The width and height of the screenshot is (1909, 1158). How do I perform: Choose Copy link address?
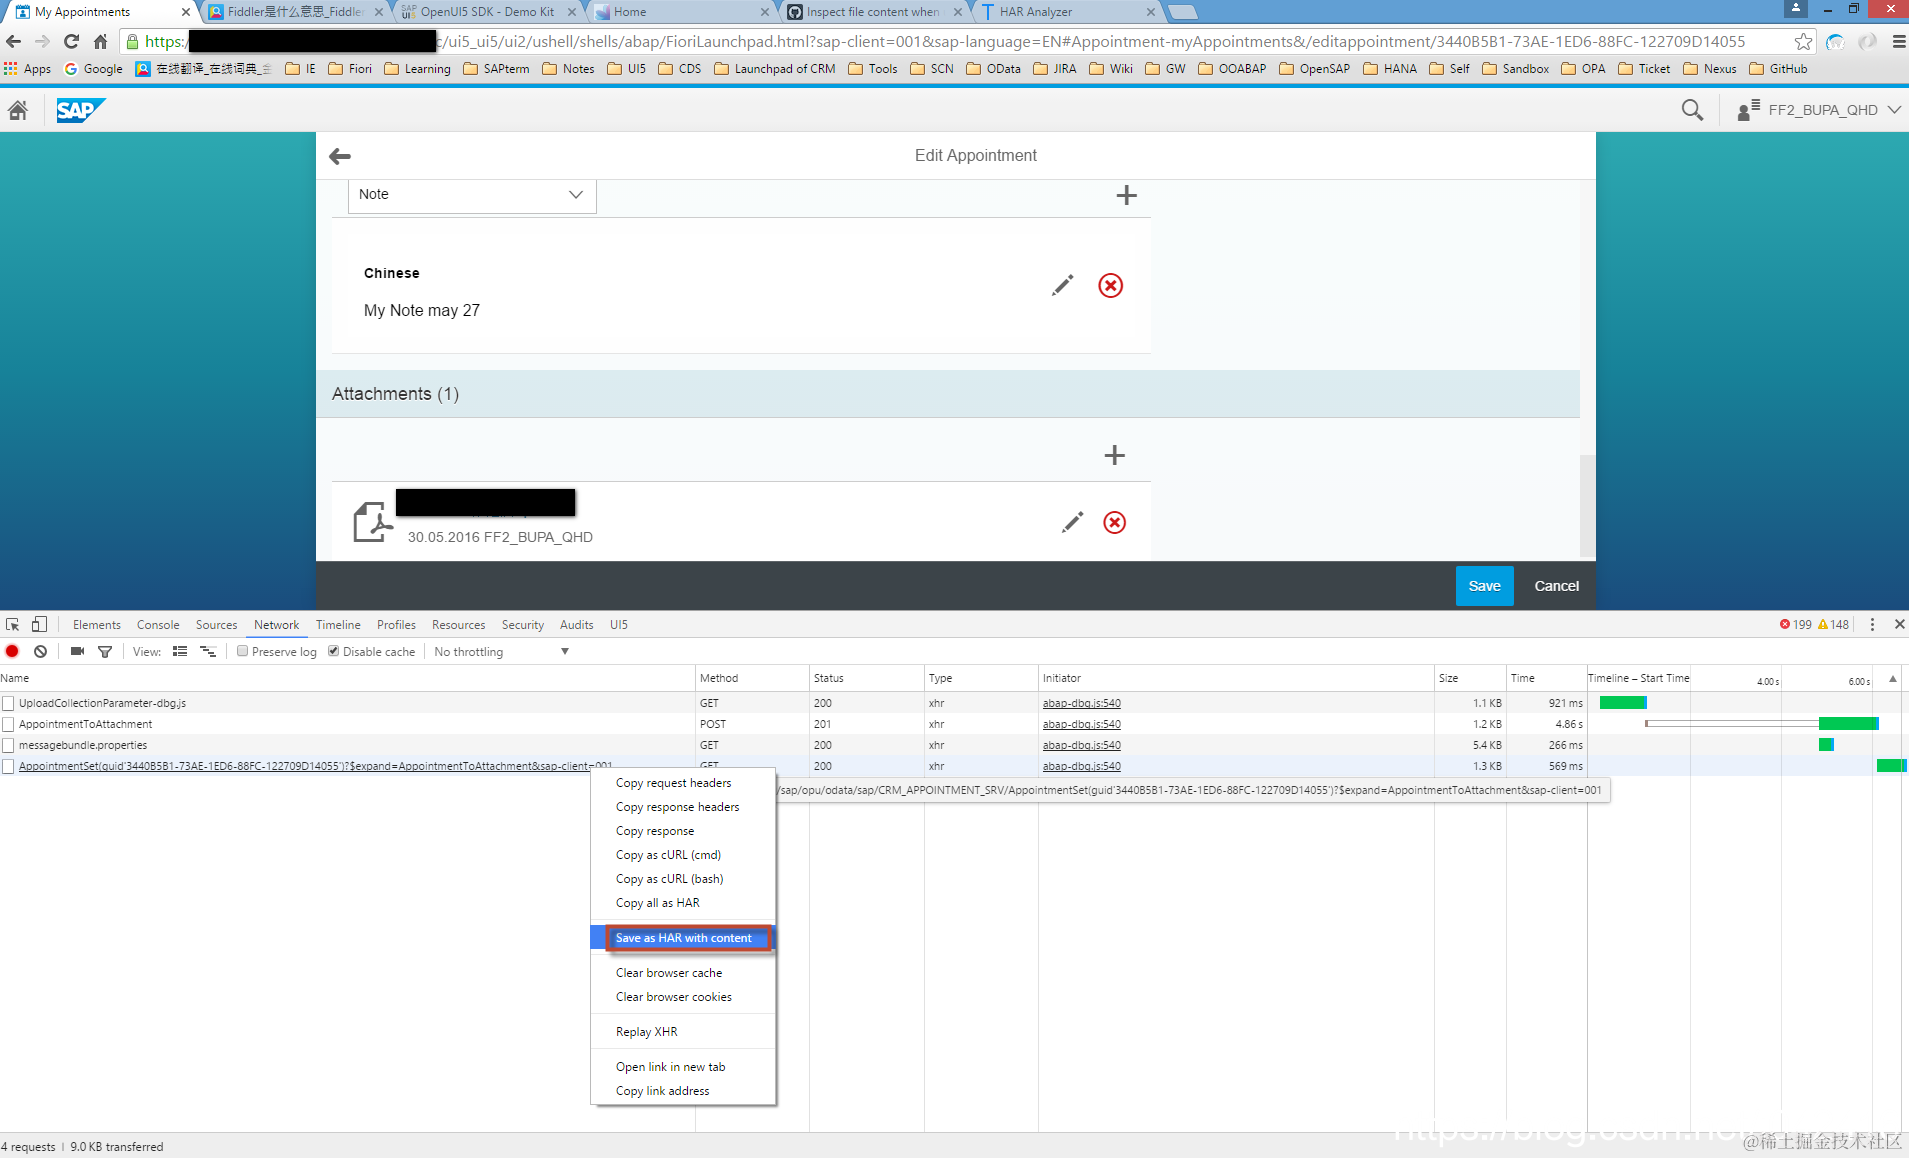pyautogui.click(x=663, y=1091)
